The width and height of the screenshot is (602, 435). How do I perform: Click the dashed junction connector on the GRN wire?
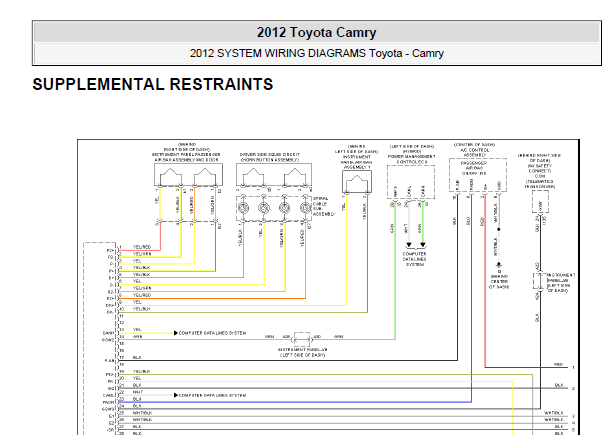pyautogui.click(x=302, y=339)
